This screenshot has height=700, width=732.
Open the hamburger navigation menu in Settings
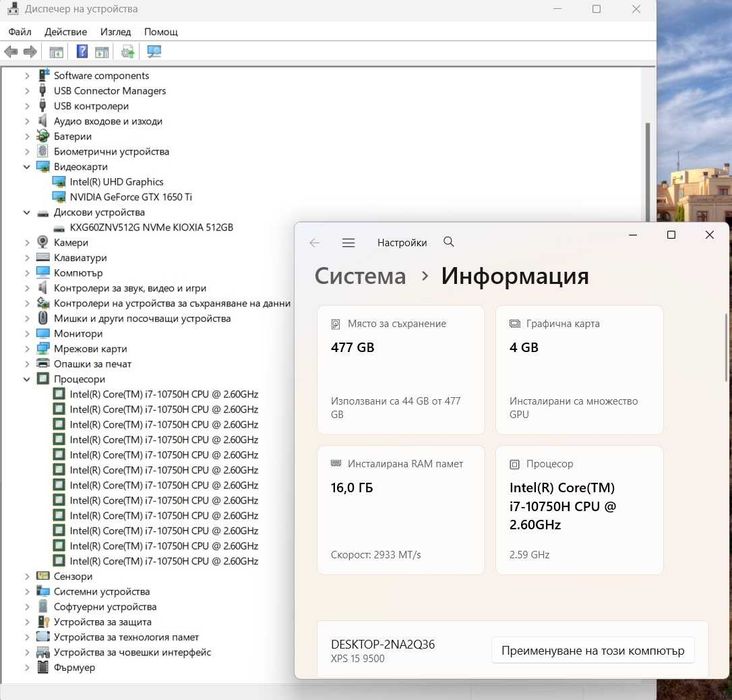(x=348, y=242)
